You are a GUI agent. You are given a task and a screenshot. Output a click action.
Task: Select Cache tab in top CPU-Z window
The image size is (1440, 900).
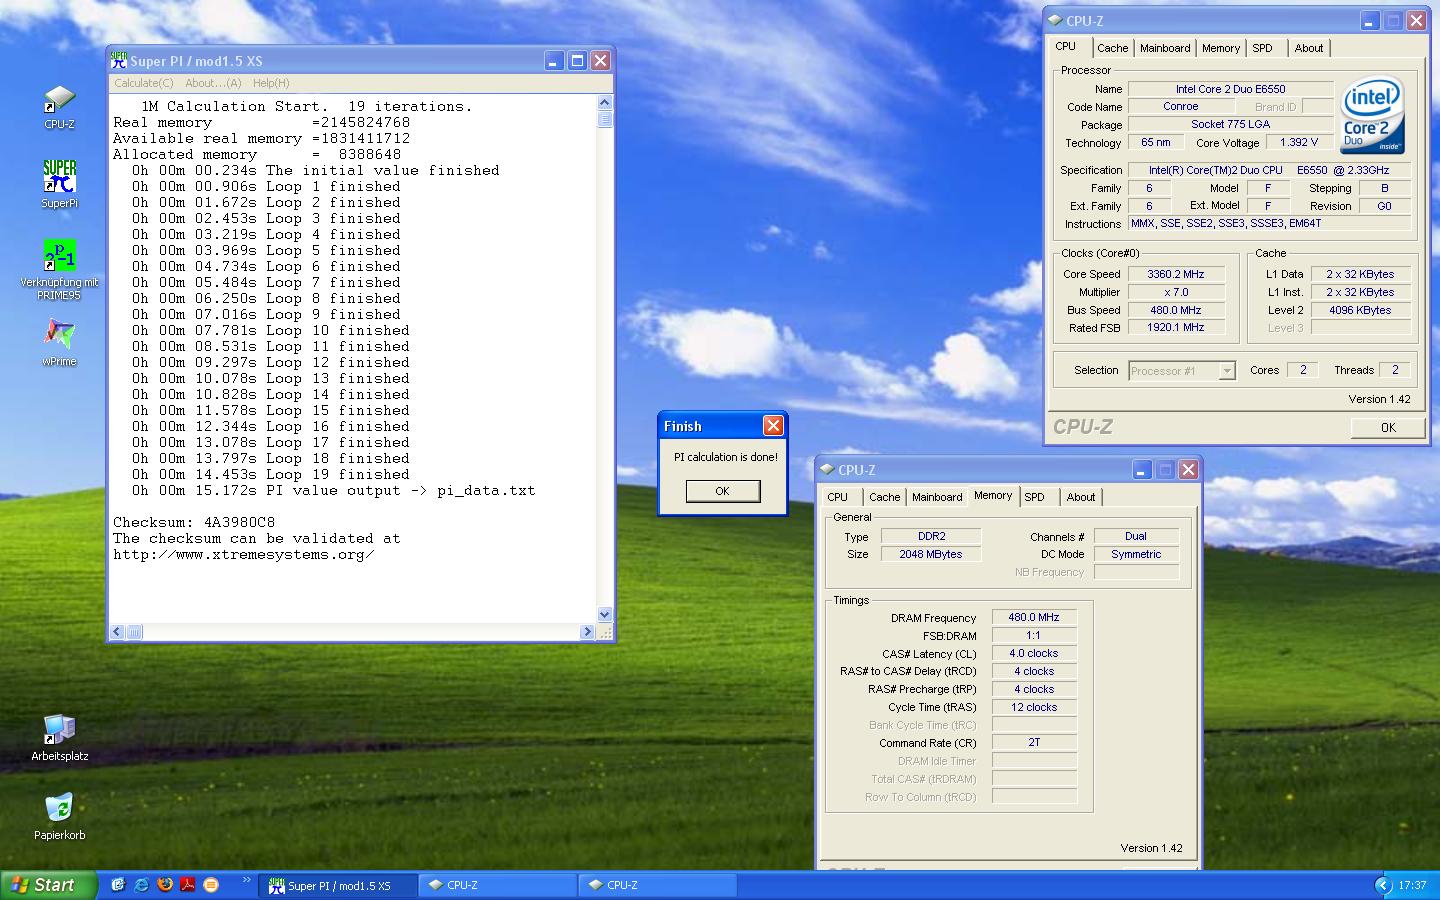pos(1112,48)
